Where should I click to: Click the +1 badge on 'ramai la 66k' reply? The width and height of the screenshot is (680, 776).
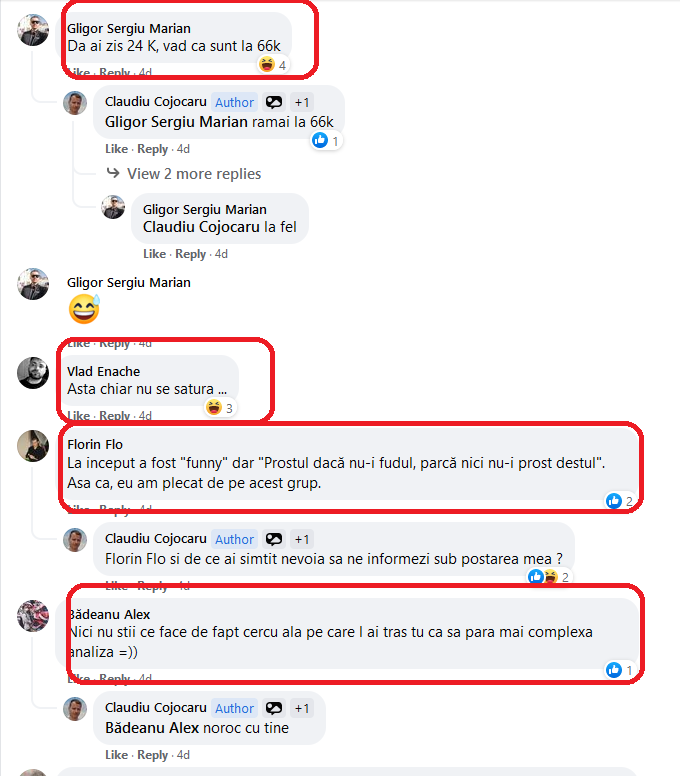coord(302,102)
